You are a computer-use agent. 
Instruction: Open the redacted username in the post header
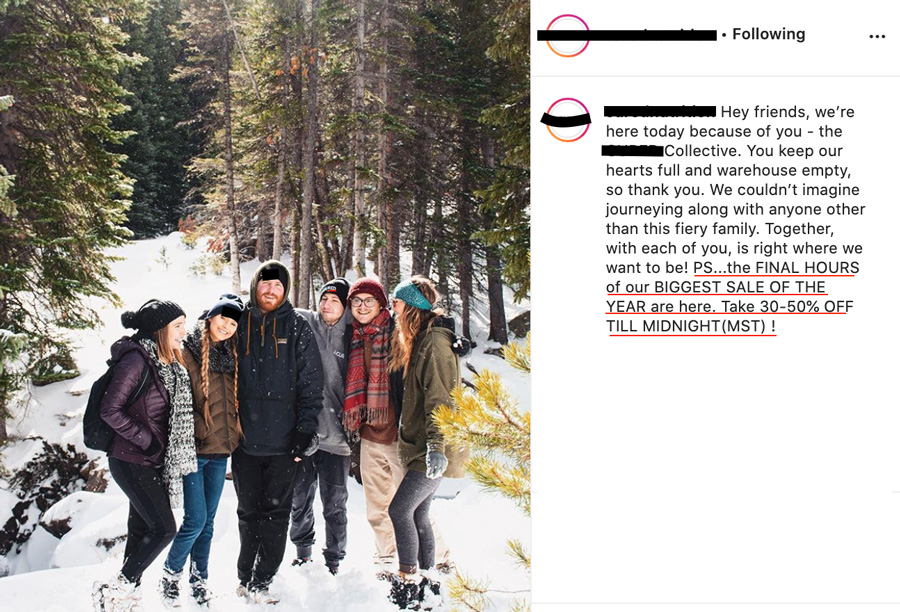626,35
